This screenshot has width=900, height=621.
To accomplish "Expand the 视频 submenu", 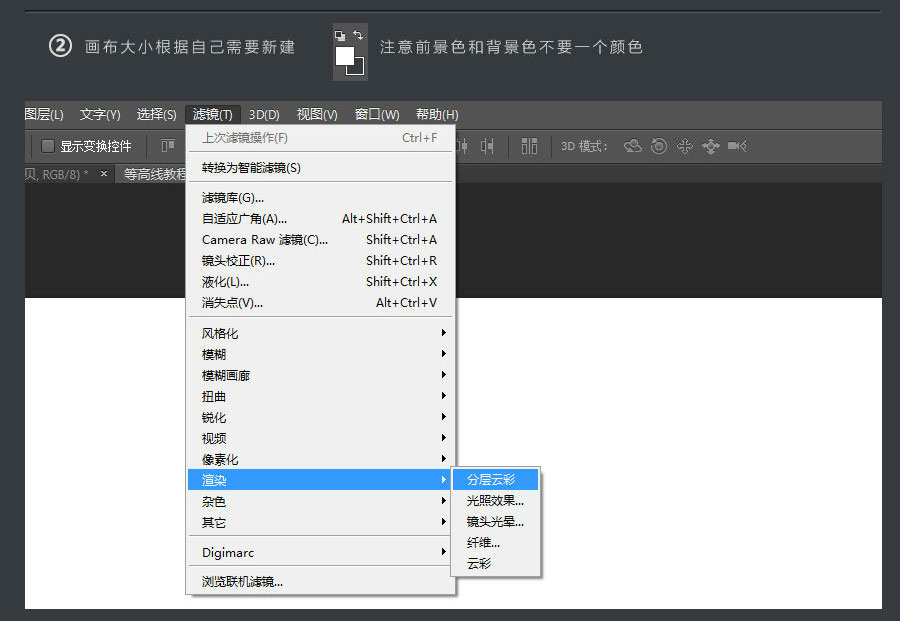I will coord(320,438).
